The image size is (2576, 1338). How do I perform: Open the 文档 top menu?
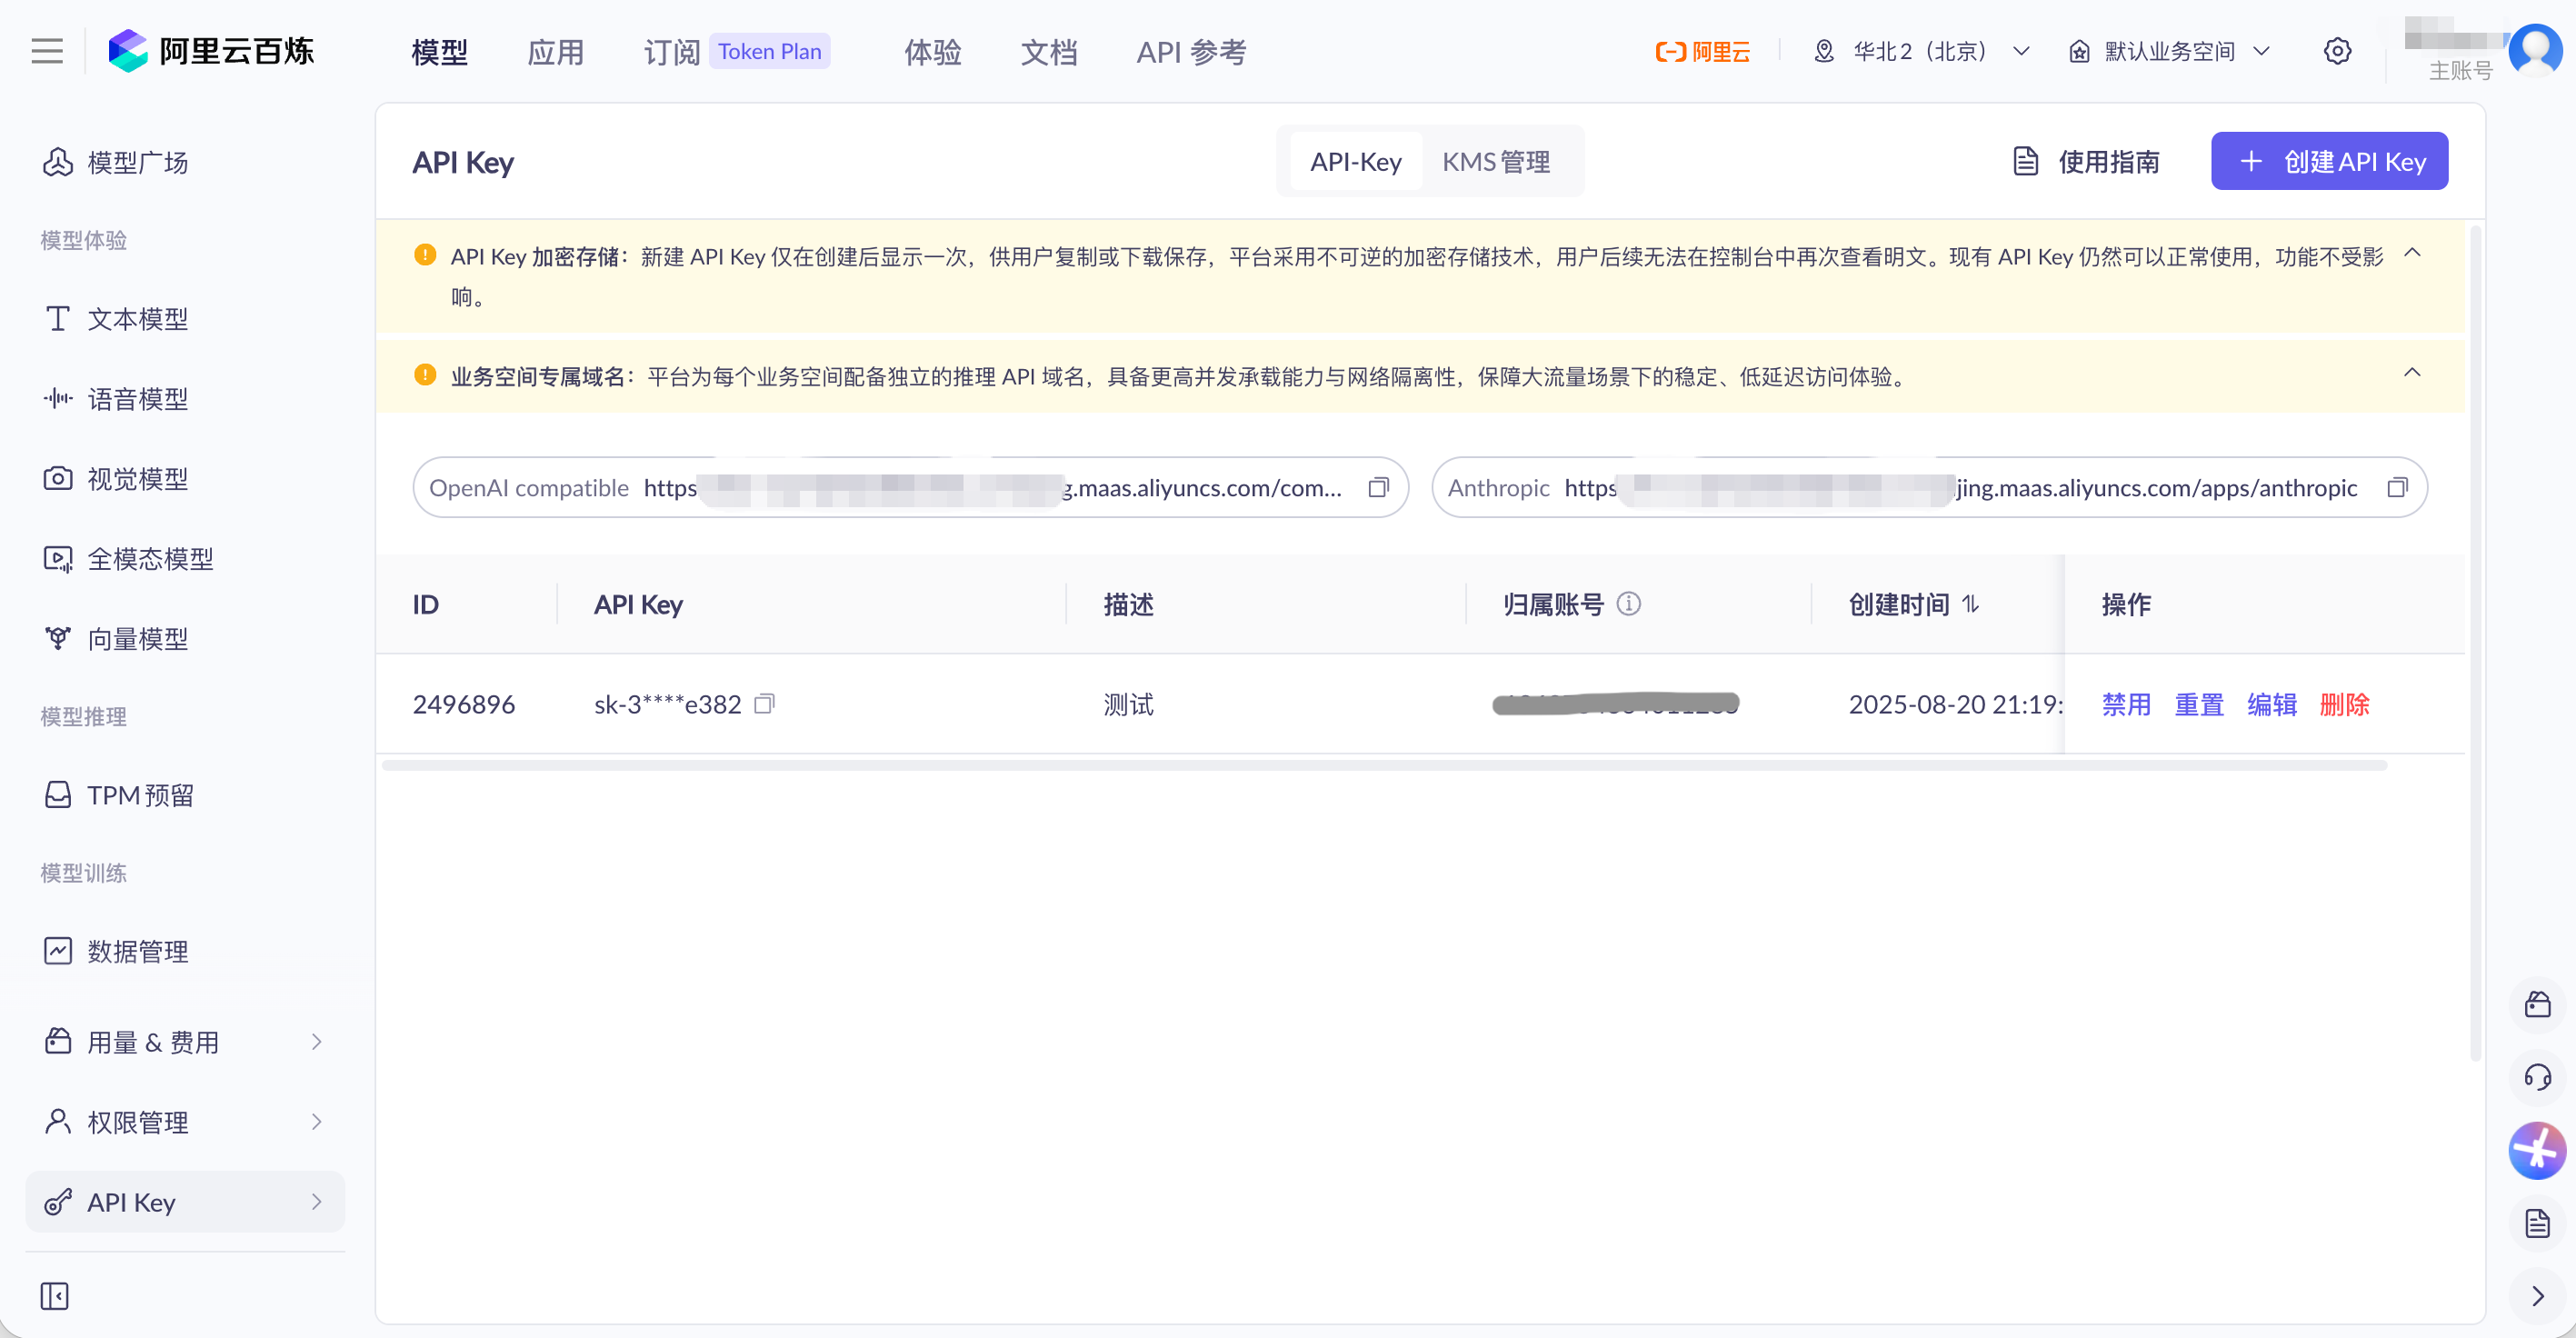point(1048,52)
